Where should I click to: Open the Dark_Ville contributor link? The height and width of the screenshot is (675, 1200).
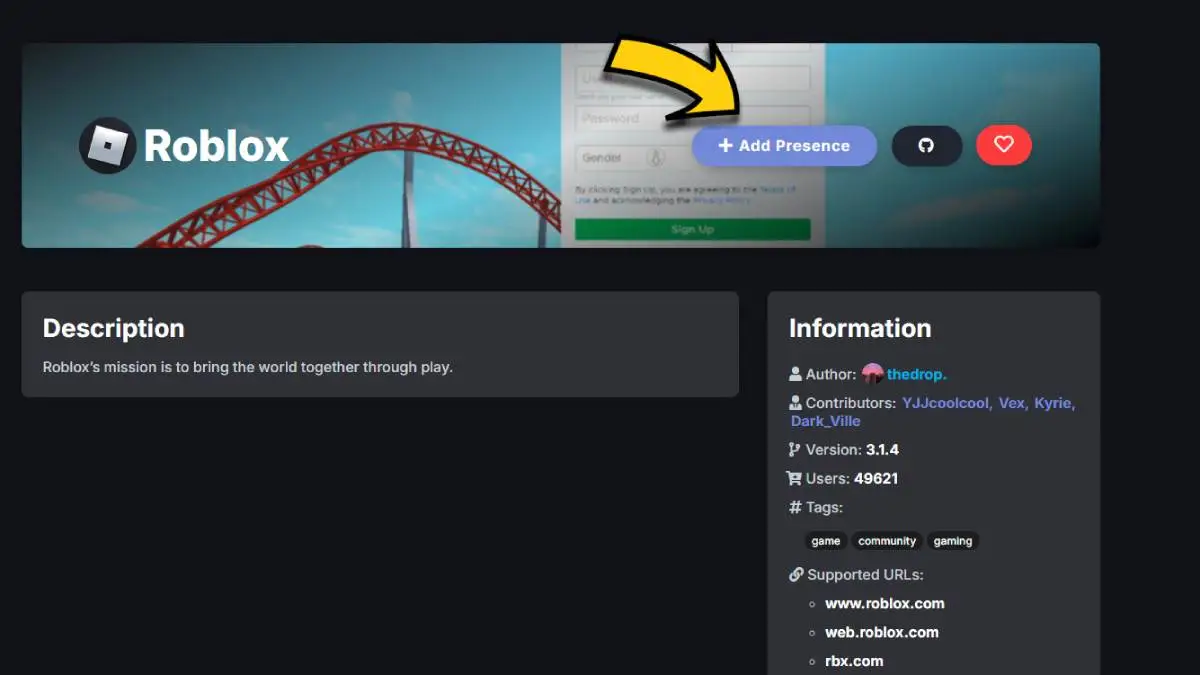click(x=825, y=421)
